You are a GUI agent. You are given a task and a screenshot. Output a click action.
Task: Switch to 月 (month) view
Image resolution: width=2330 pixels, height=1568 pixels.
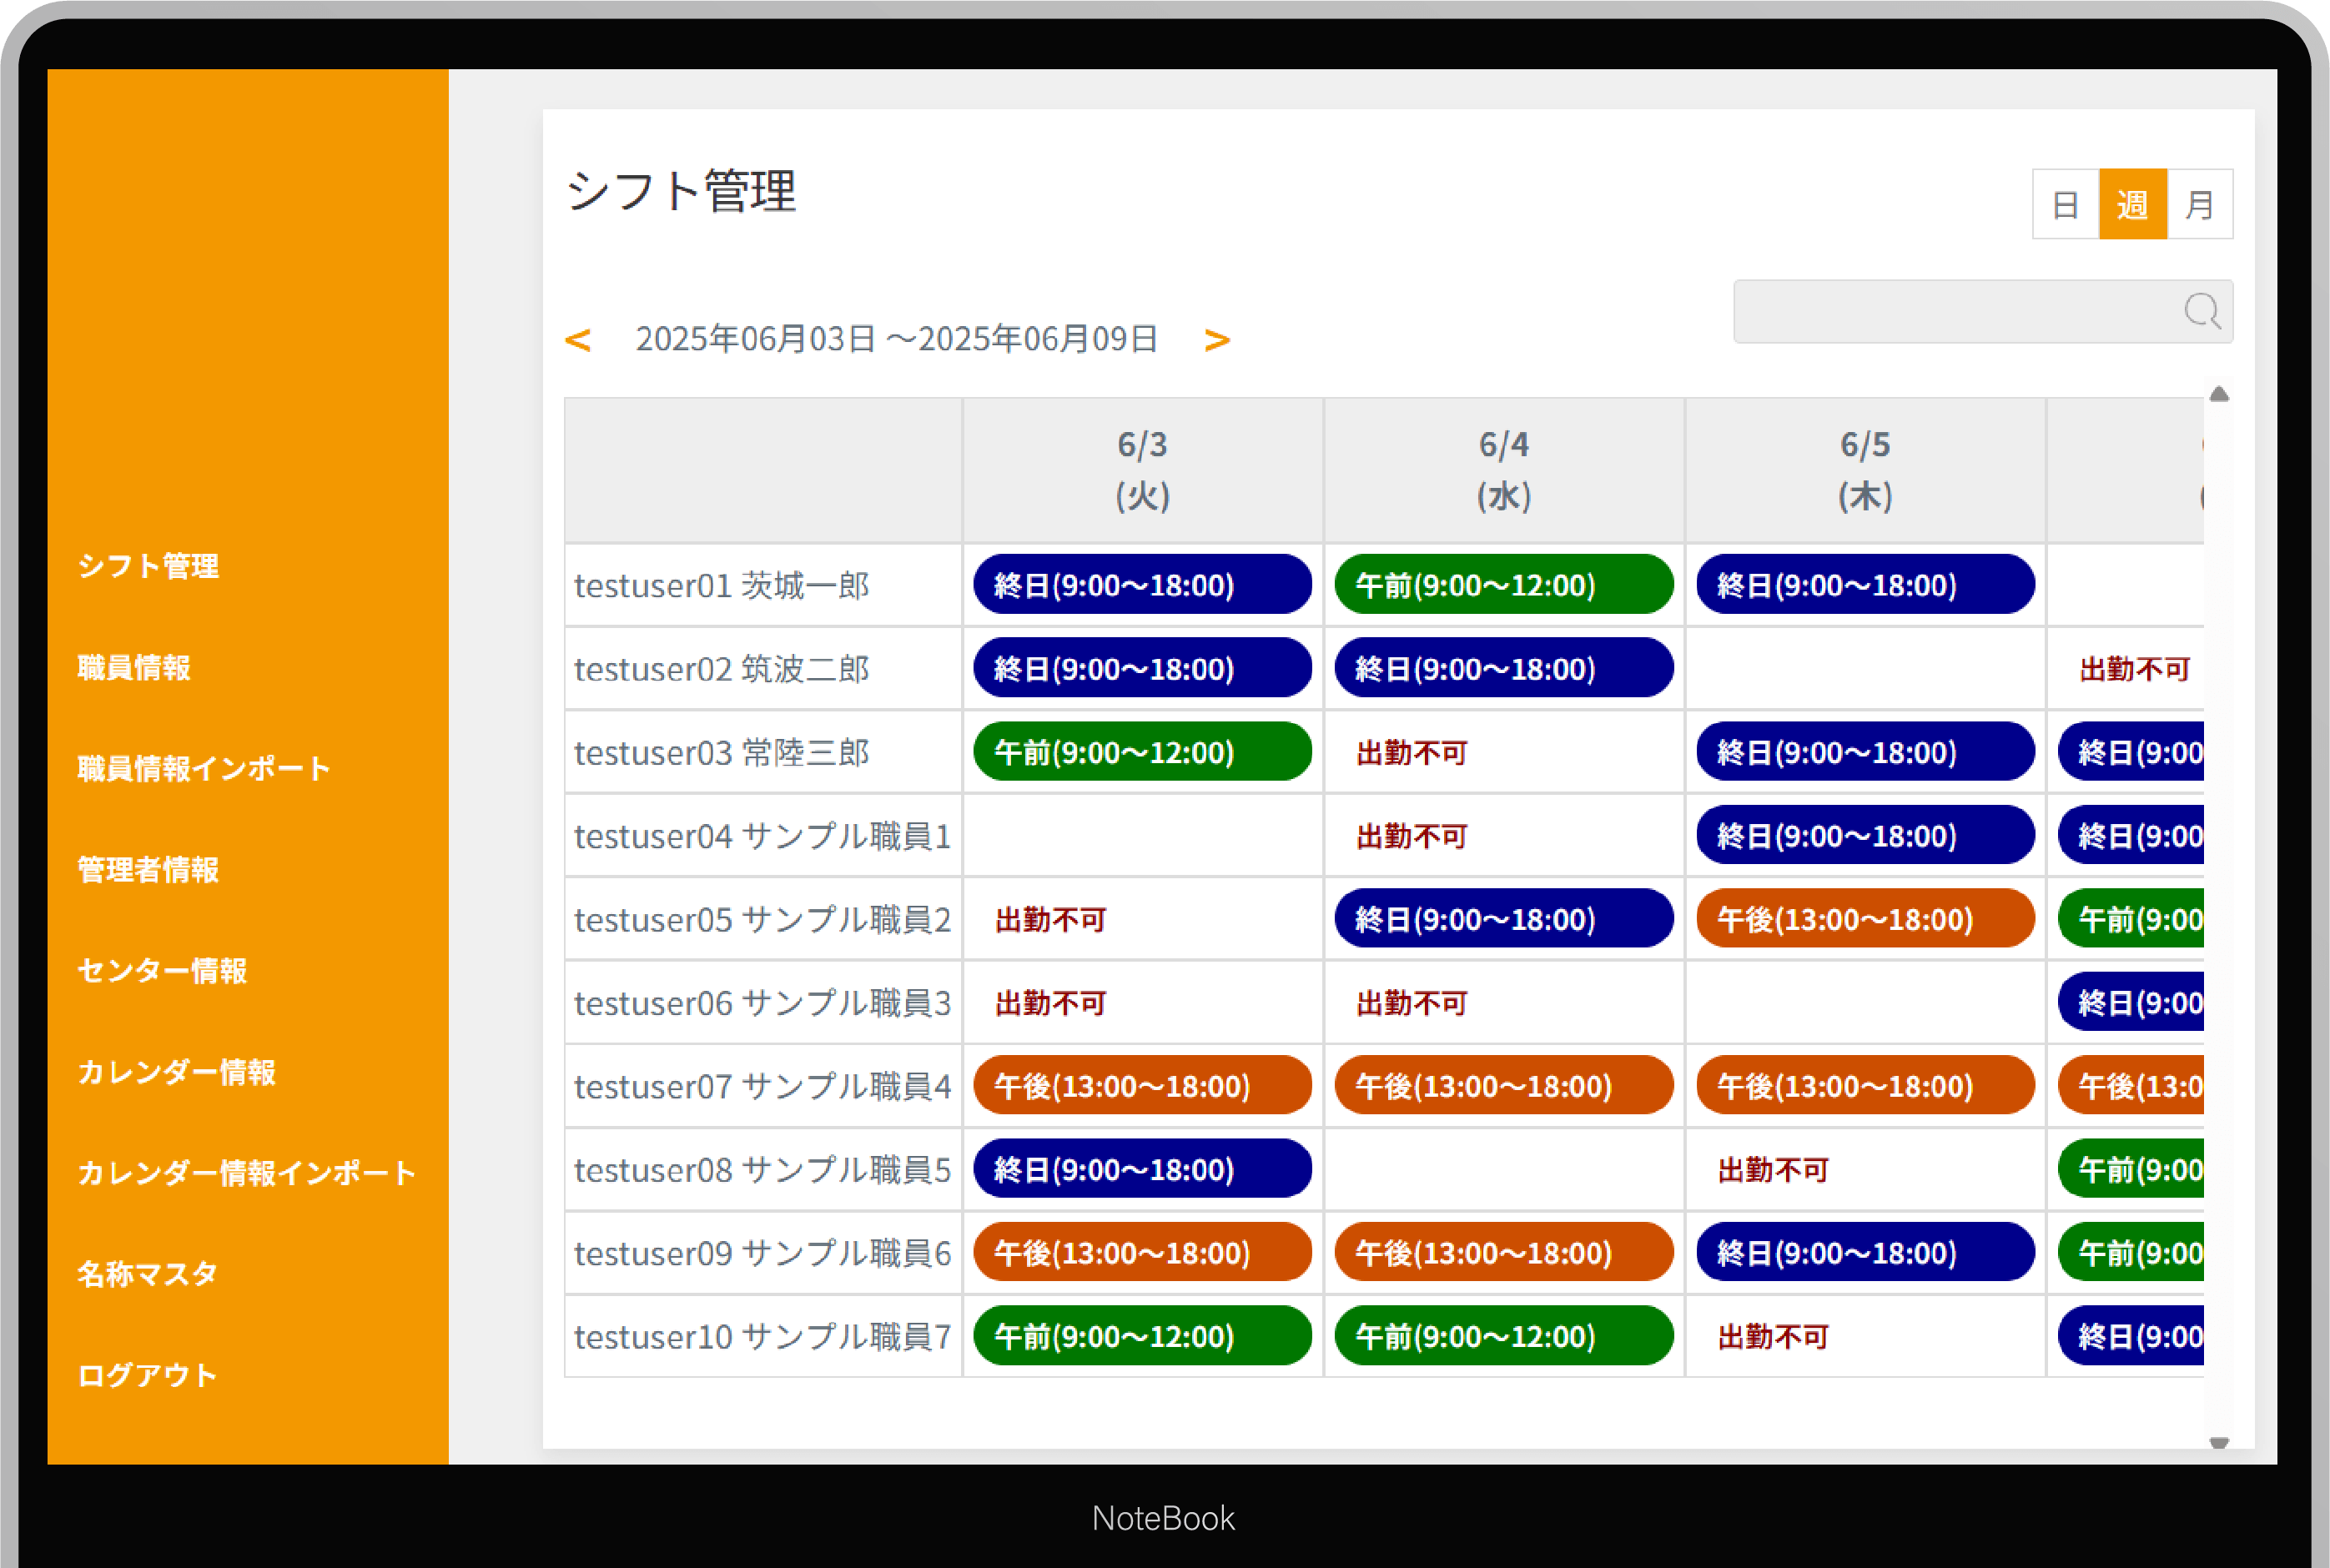[2199, 204]
